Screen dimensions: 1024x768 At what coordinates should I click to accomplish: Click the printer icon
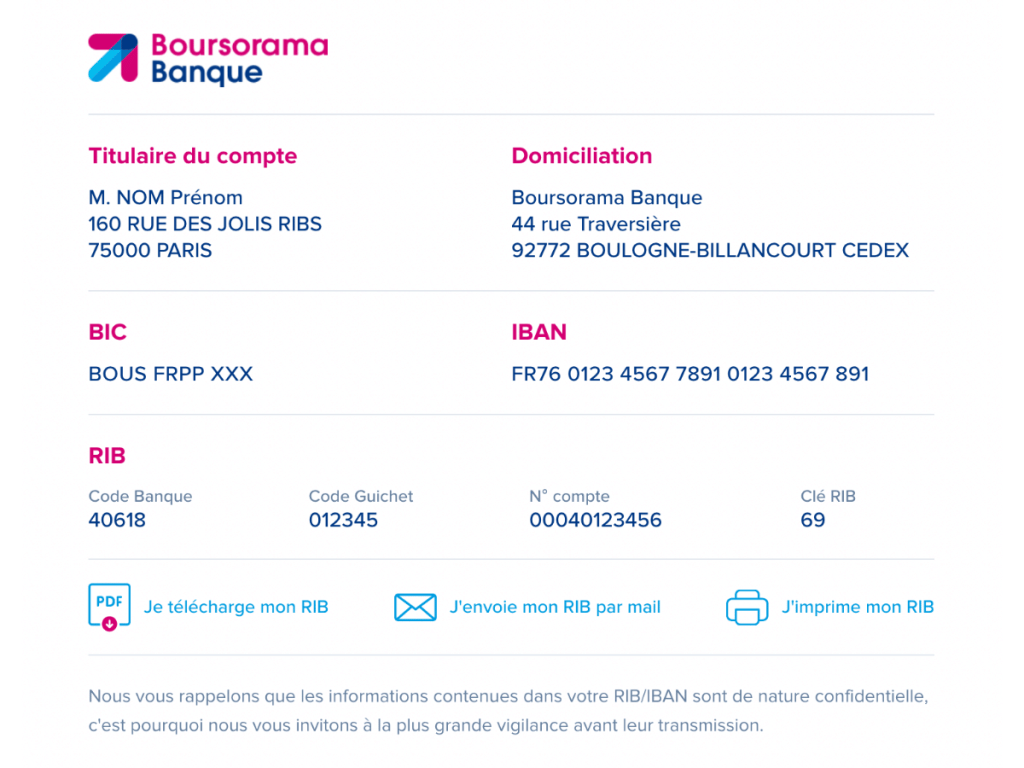[x=746, y=606]
